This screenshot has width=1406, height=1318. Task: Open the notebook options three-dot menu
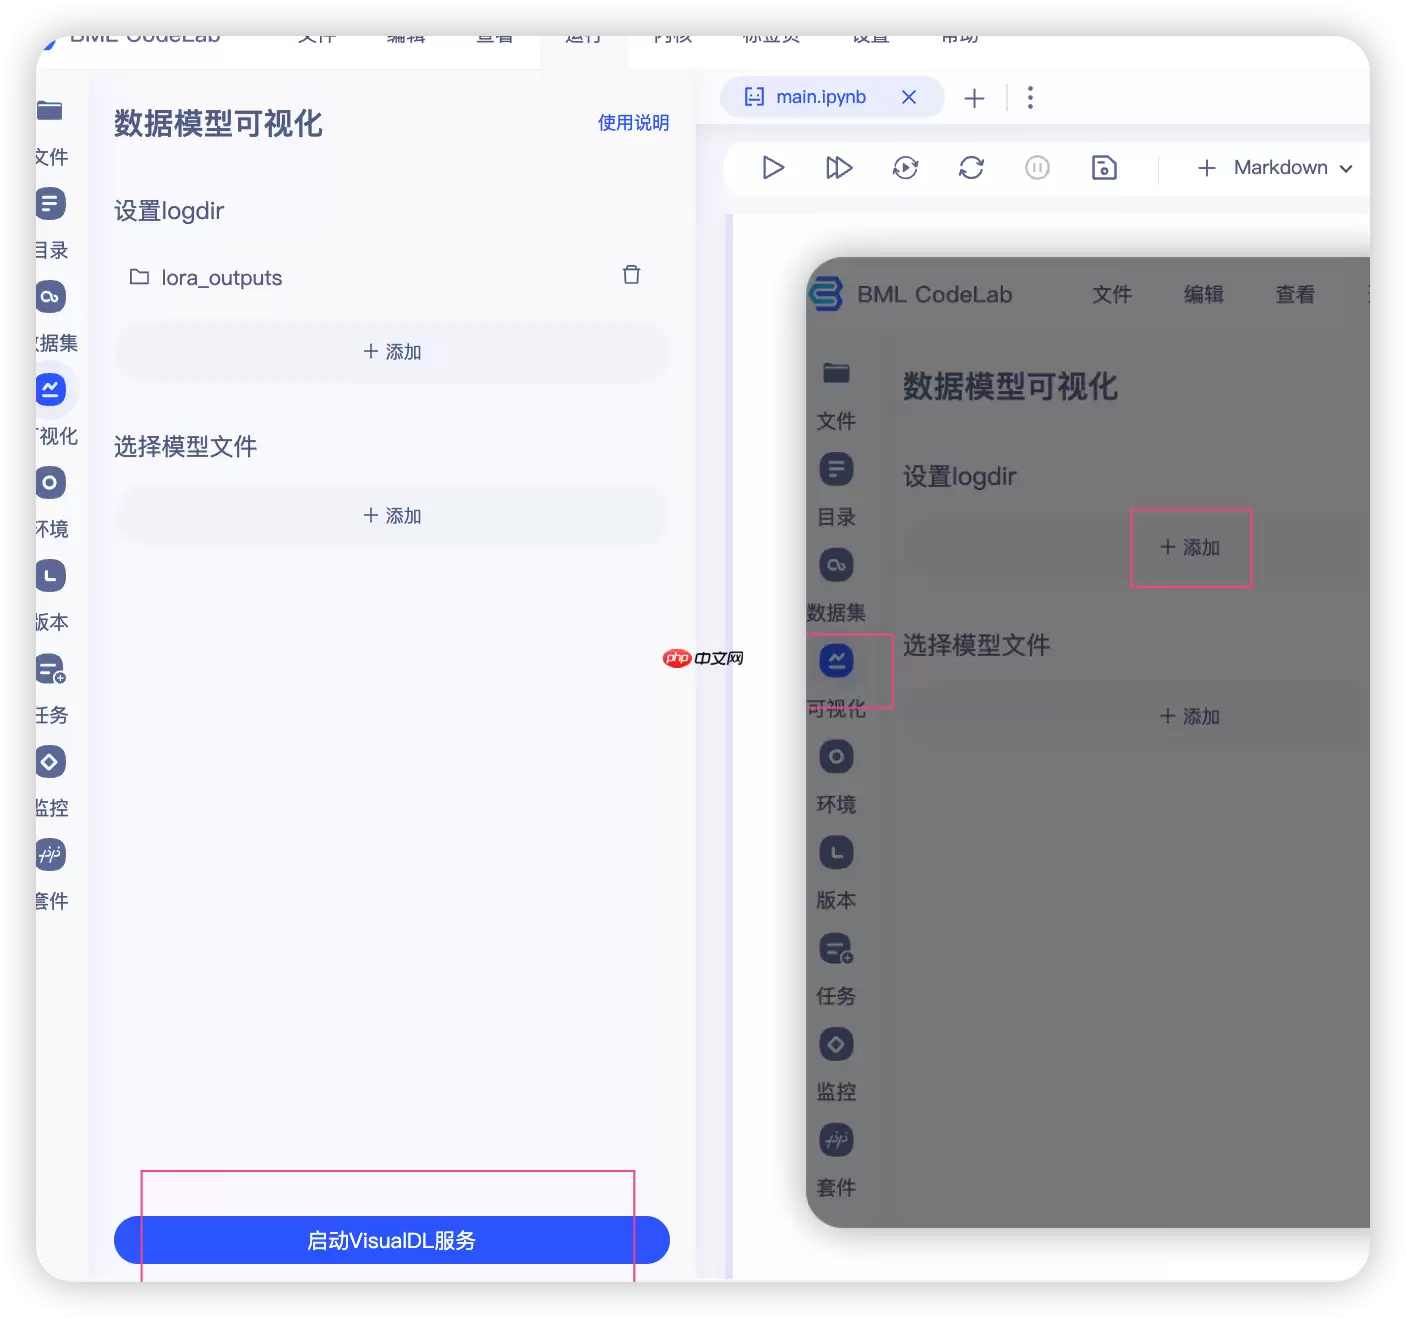[1030, 97]
